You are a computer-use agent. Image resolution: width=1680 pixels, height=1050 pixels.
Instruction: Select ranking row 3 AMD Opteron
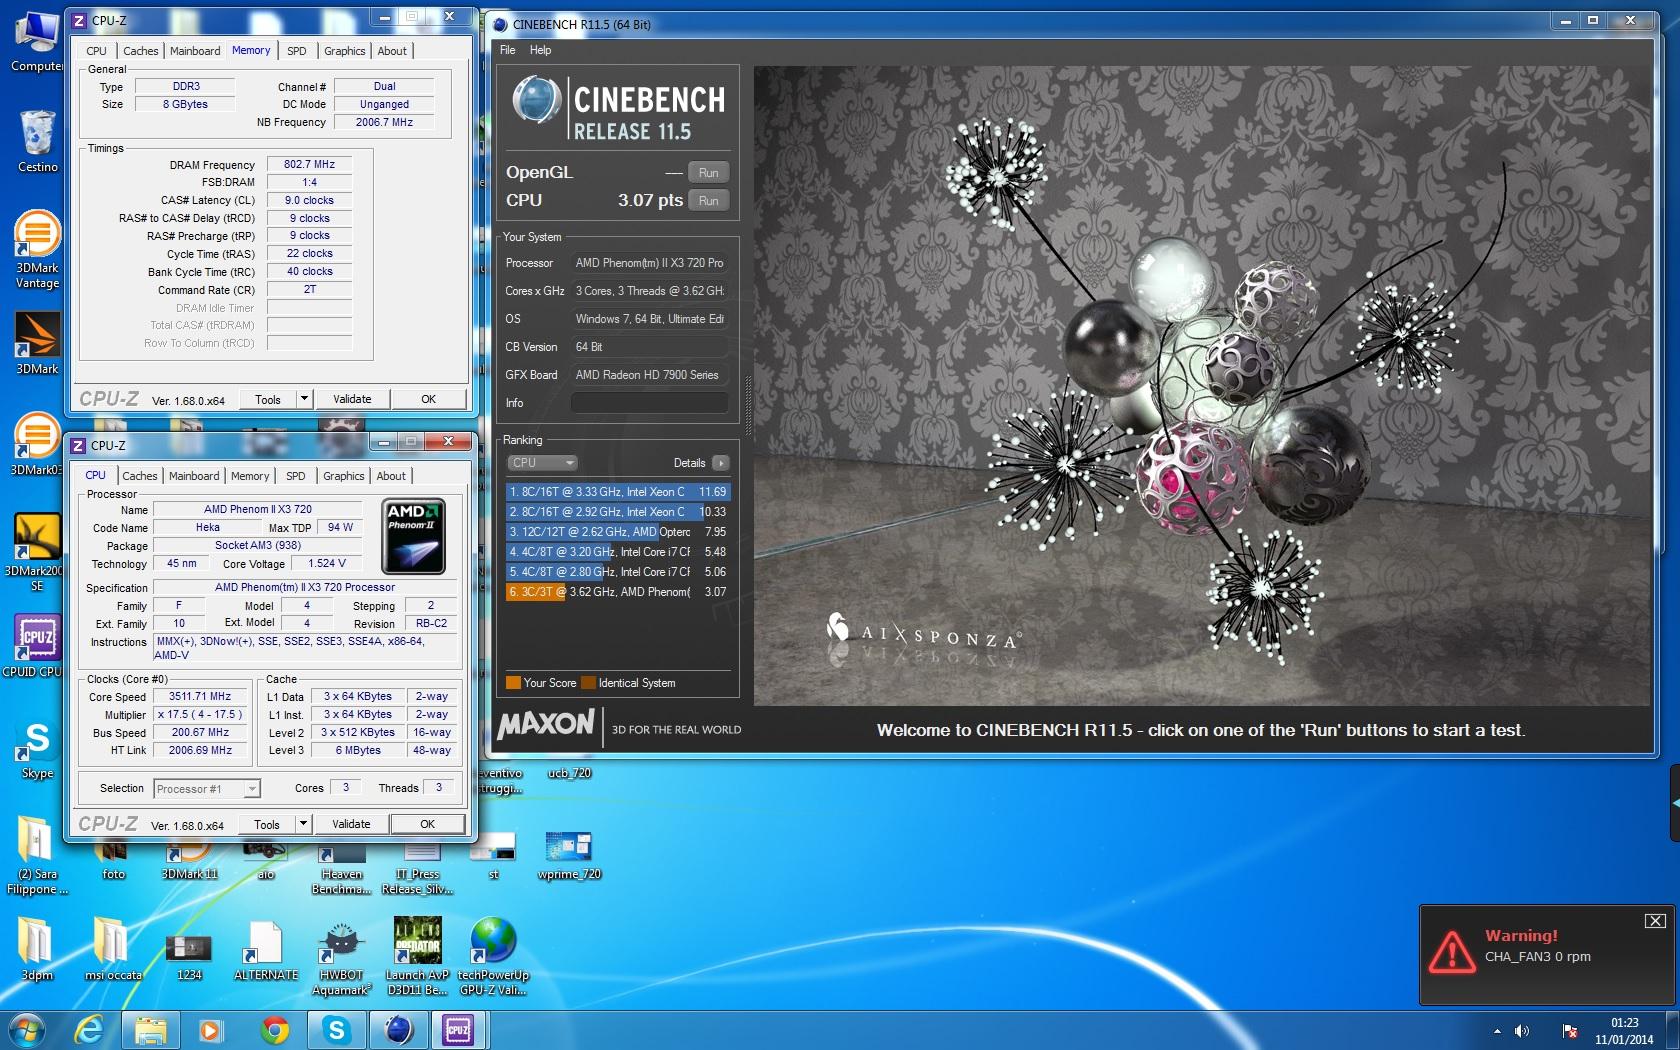(x=618, y=532)
